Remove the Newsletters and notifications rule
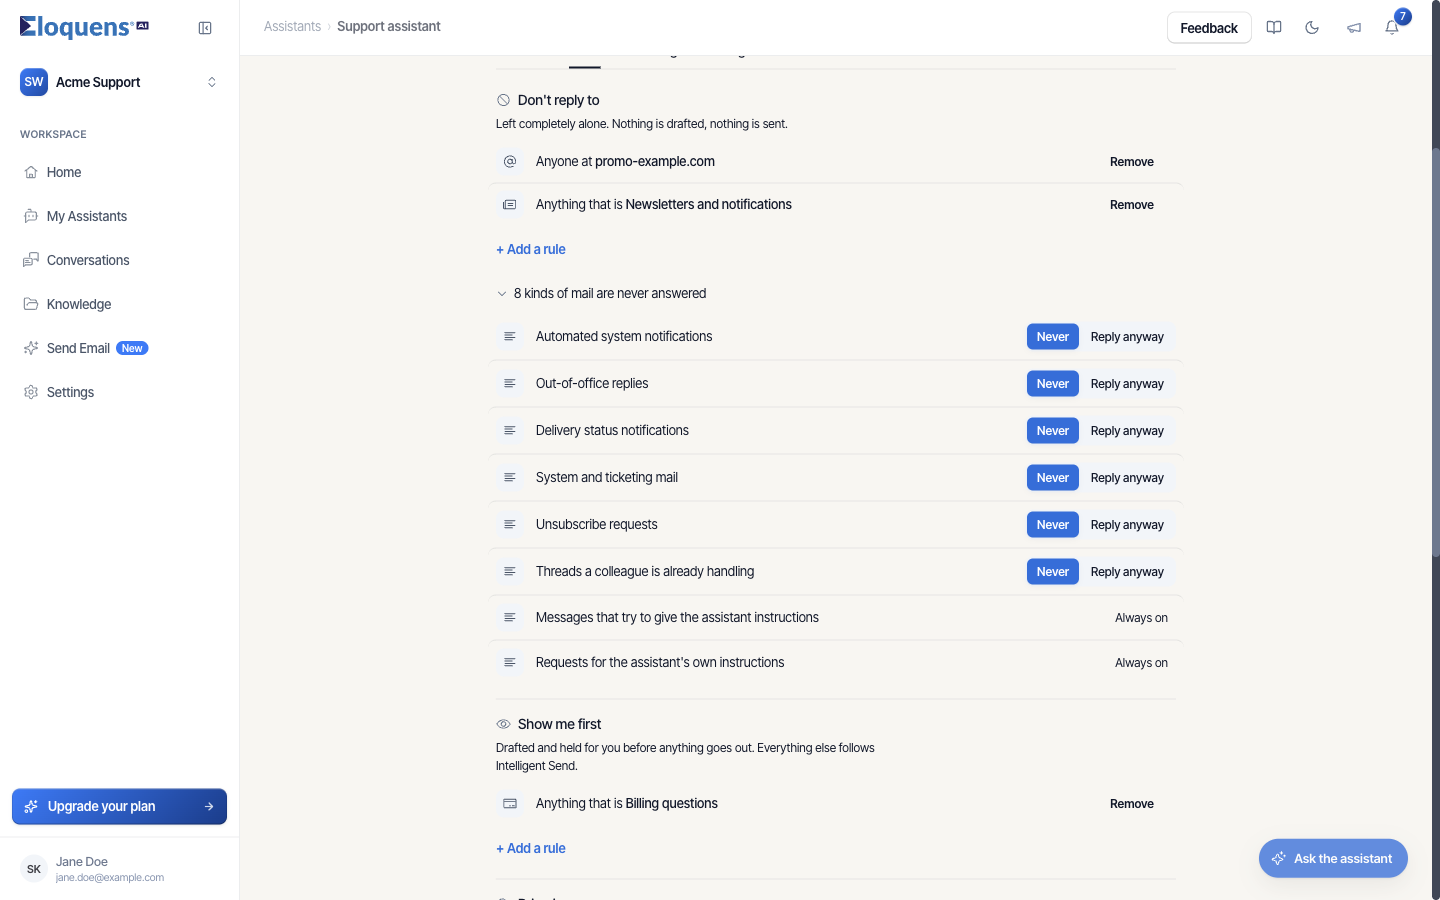The height and width of the screenshot is (900, 1440). click(1132, 205)
